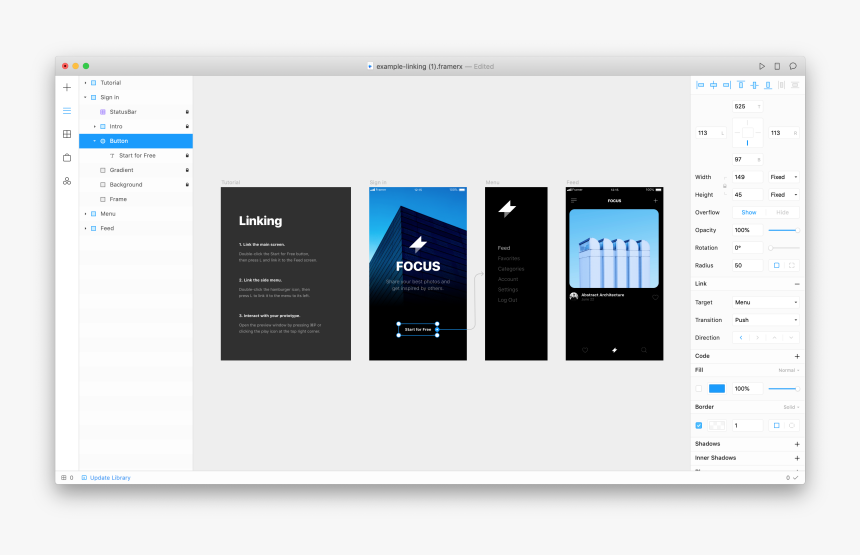
Task: Select uniform radius option
Action: [x=776, y=265]
